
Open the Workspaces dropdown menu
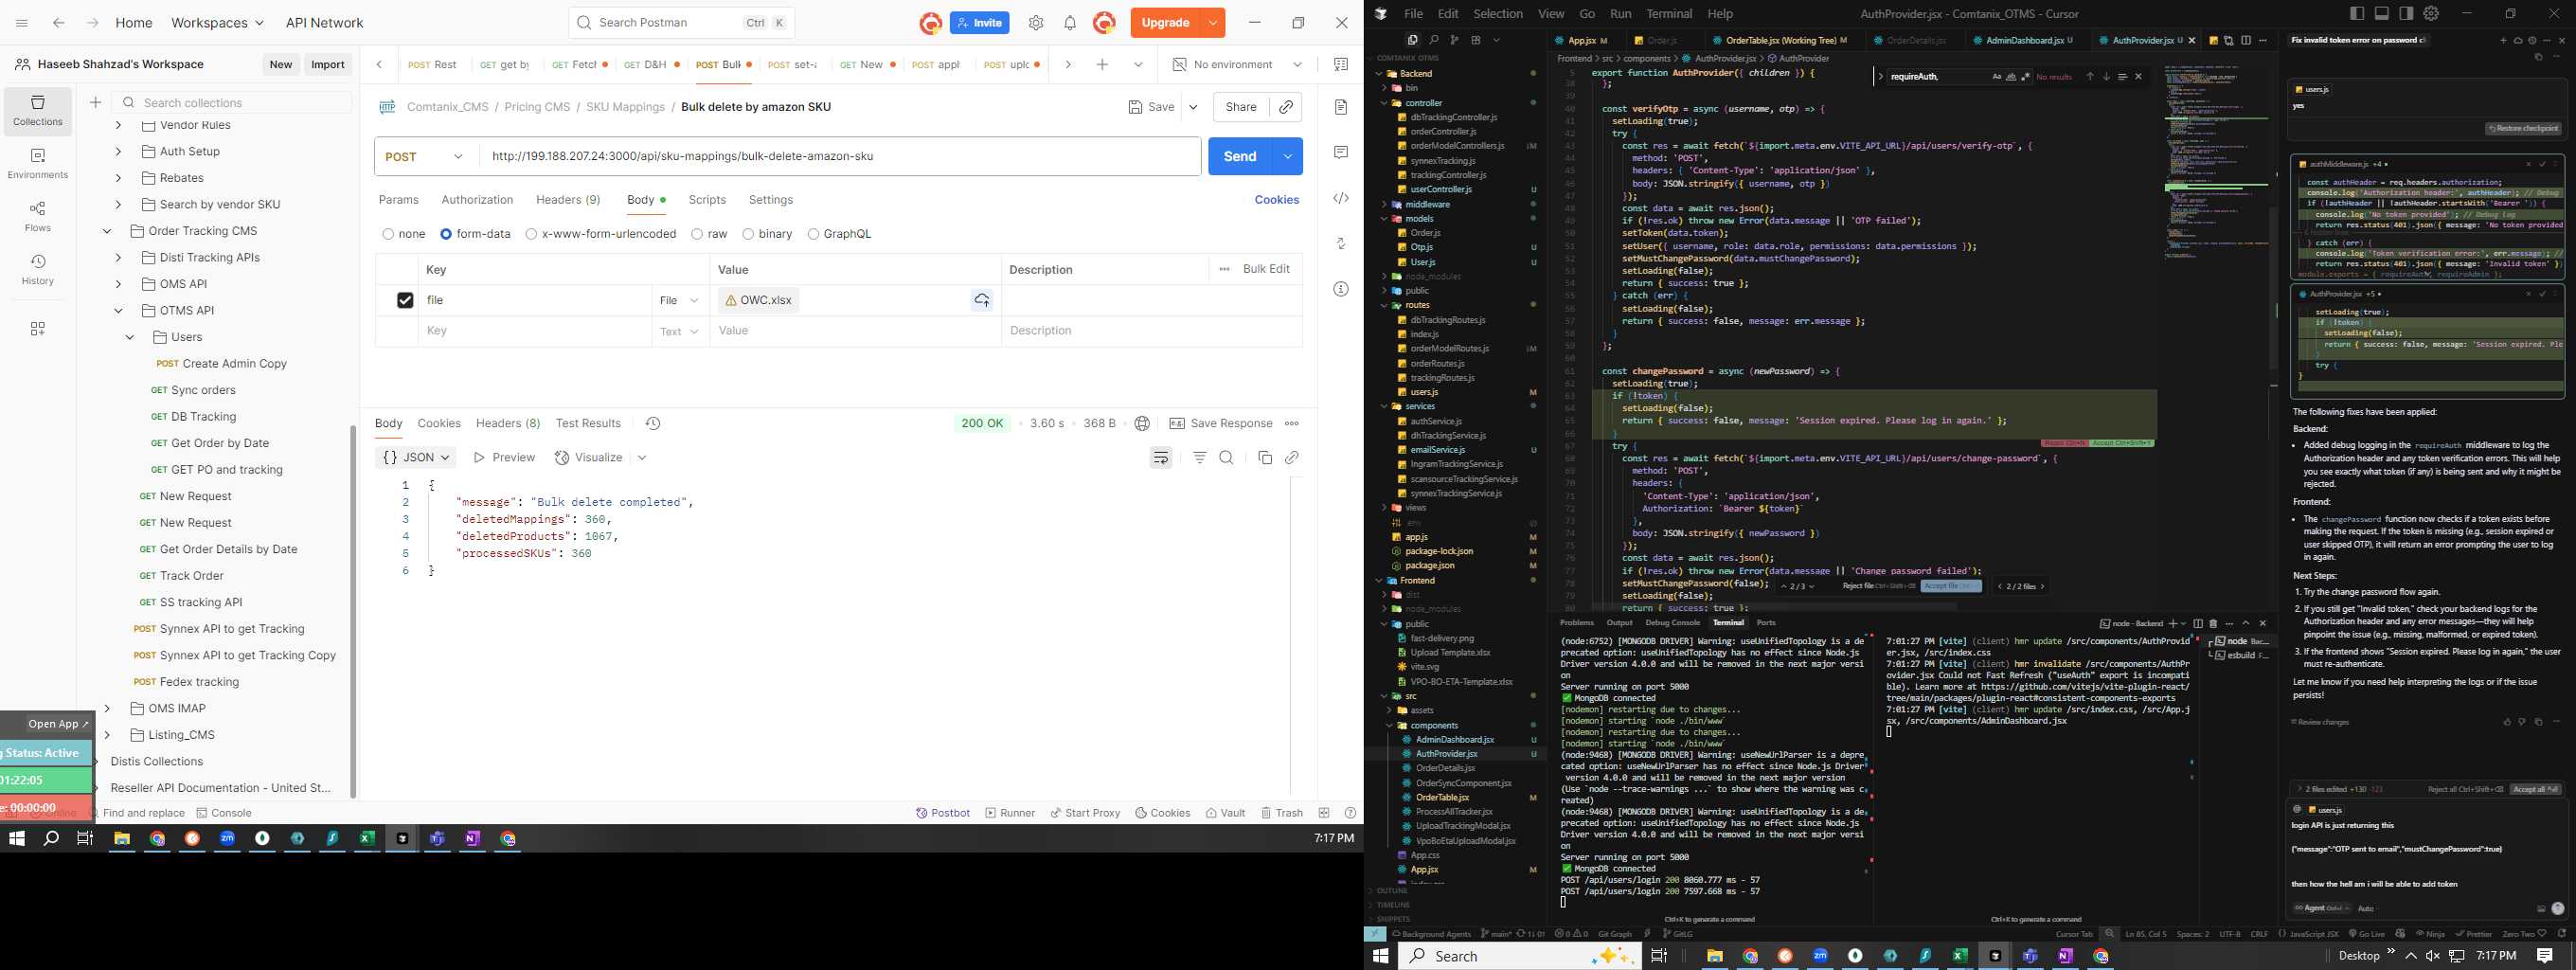pos(217,23)
